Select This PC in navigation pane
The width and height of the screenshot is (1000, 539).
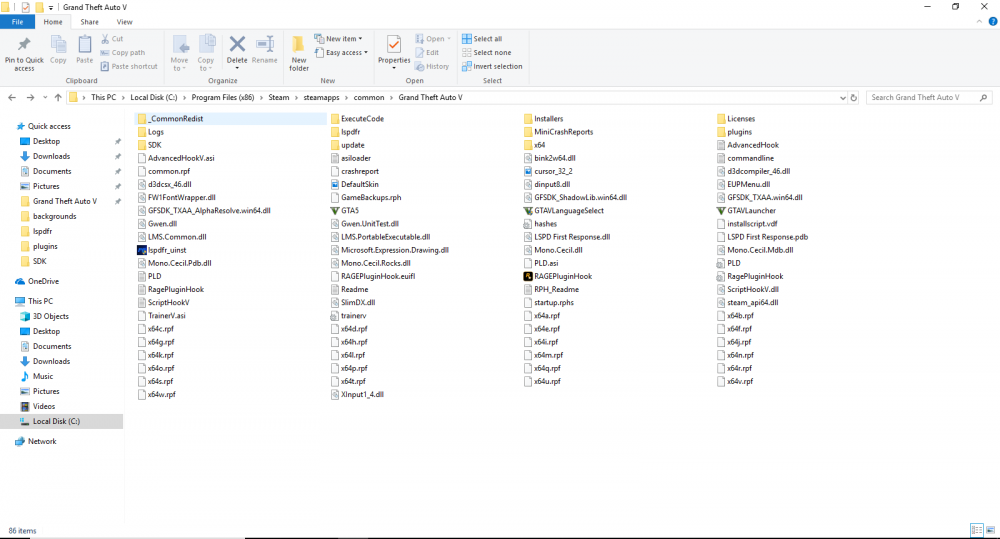click(40, 301)
